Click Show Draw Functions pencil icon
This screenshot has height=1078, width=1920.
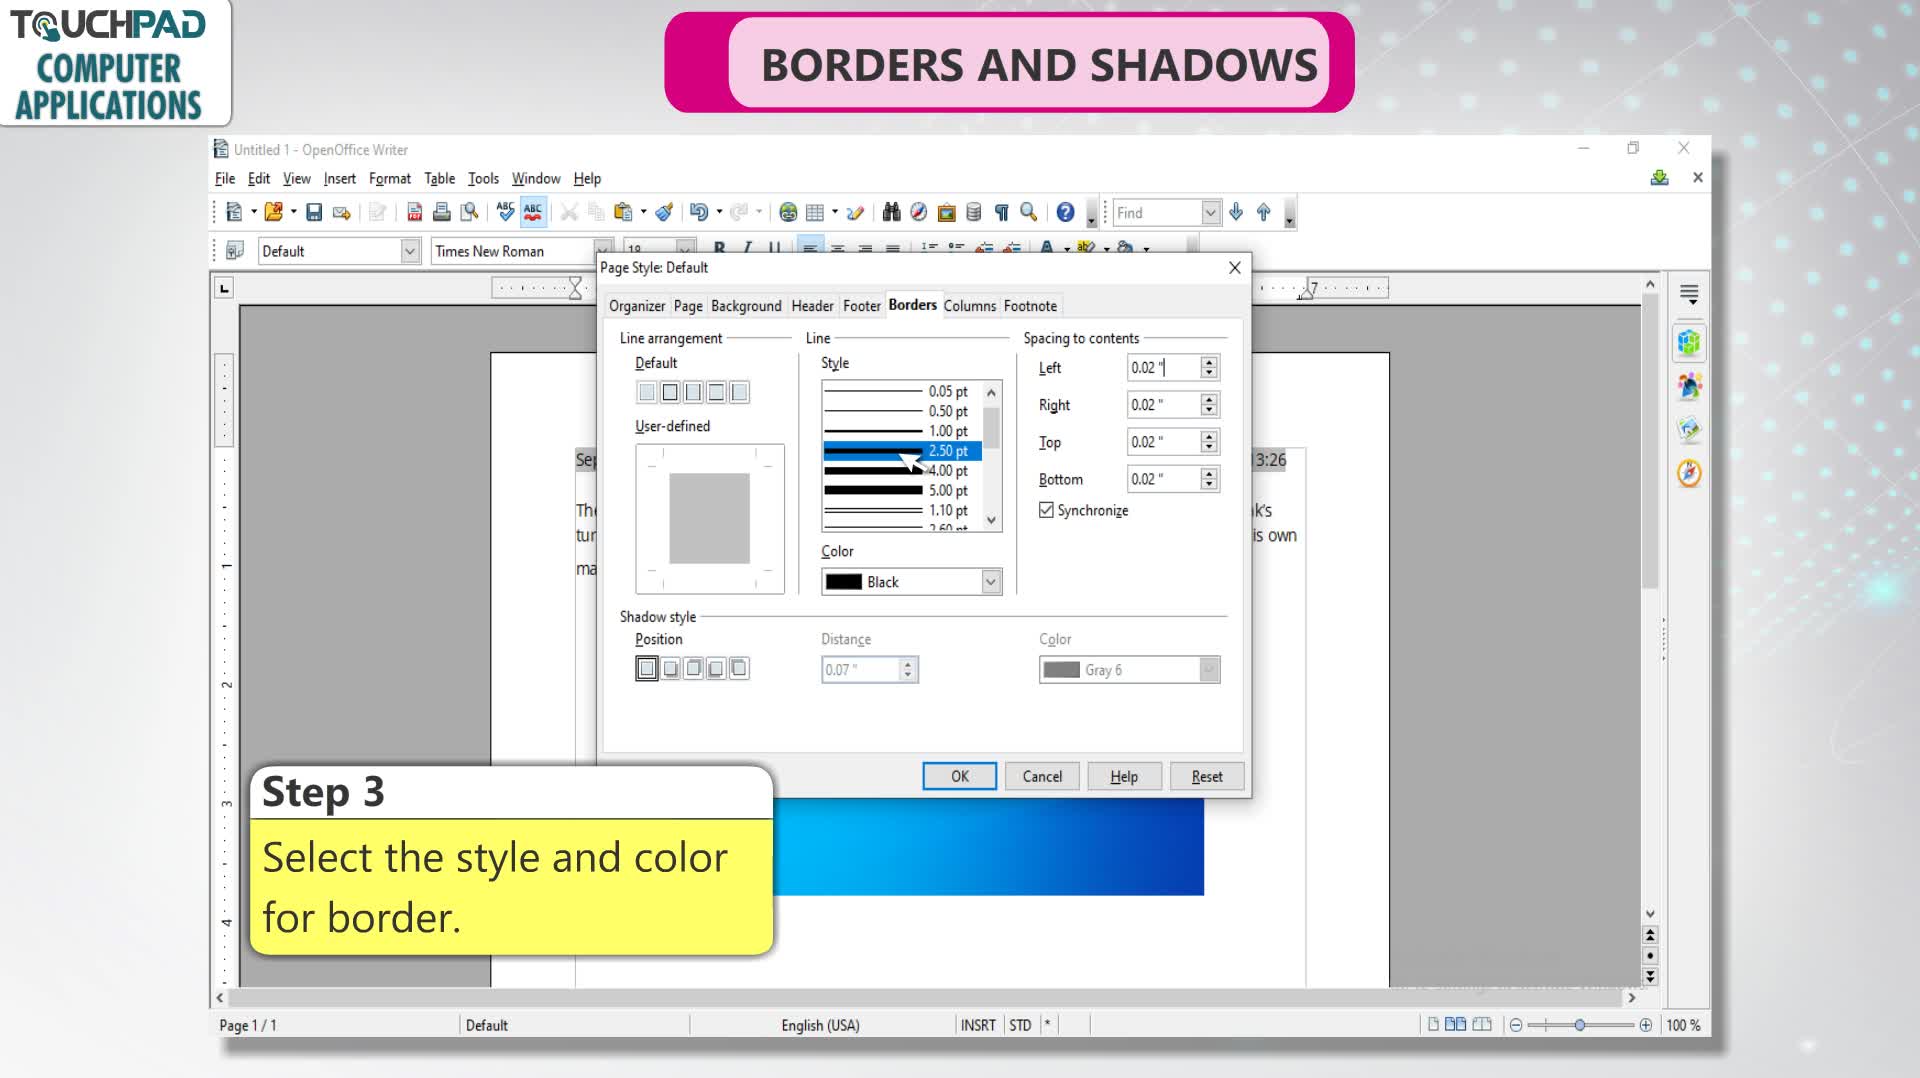click(855, 212)
